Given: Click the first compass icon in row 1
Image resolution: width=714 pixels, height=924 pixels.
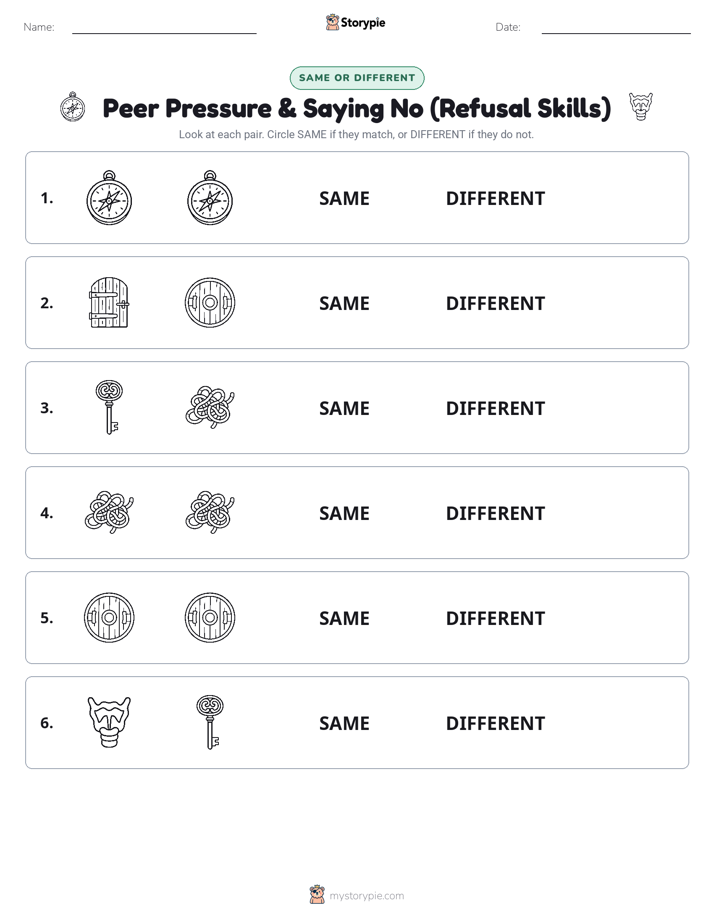Looking at the screenshot, I should (x=109, y=198).
